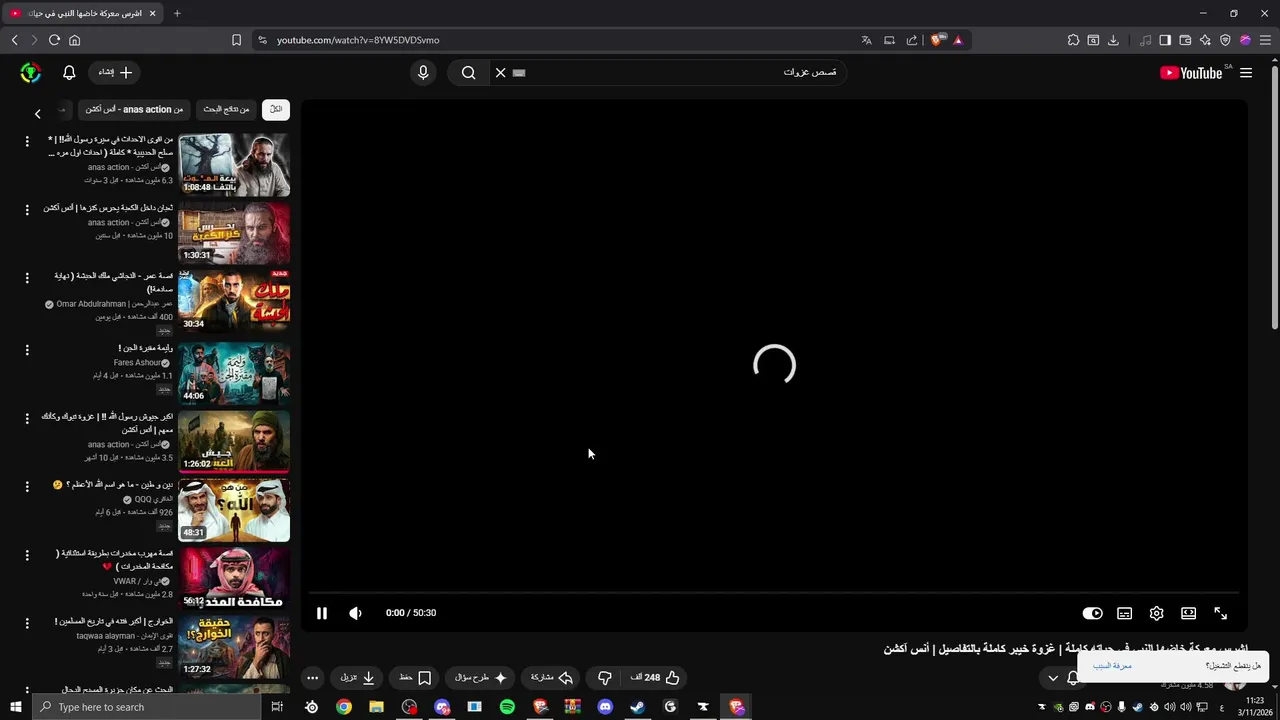Open Brave Rewards triangle icon
1280x720 pixels.
coord(957,40)
